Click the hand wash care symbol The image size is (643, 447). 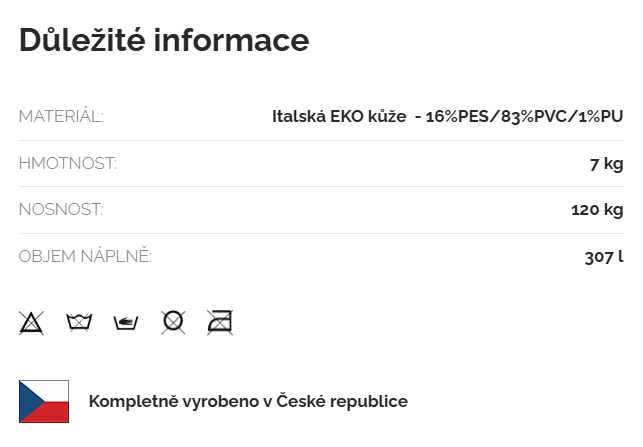pos(126,321)
